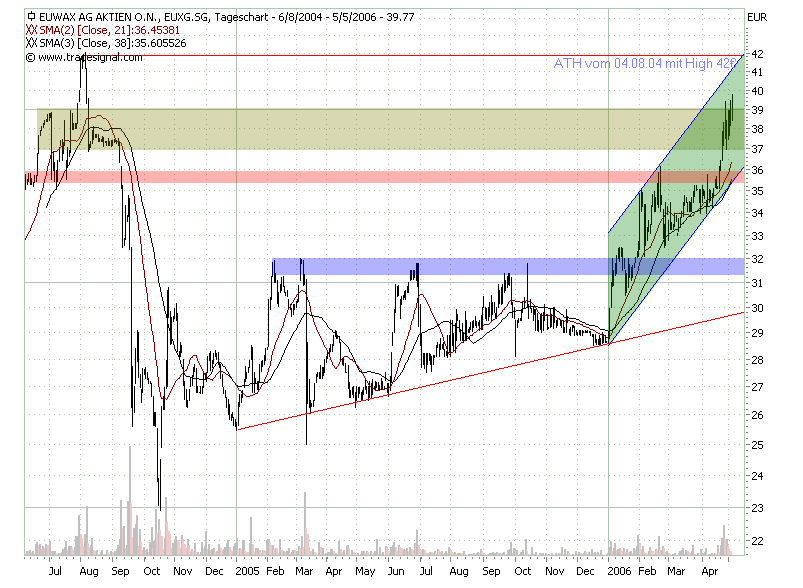Select the 40 price axis label
803x588 pixels.
pos(757,91)
